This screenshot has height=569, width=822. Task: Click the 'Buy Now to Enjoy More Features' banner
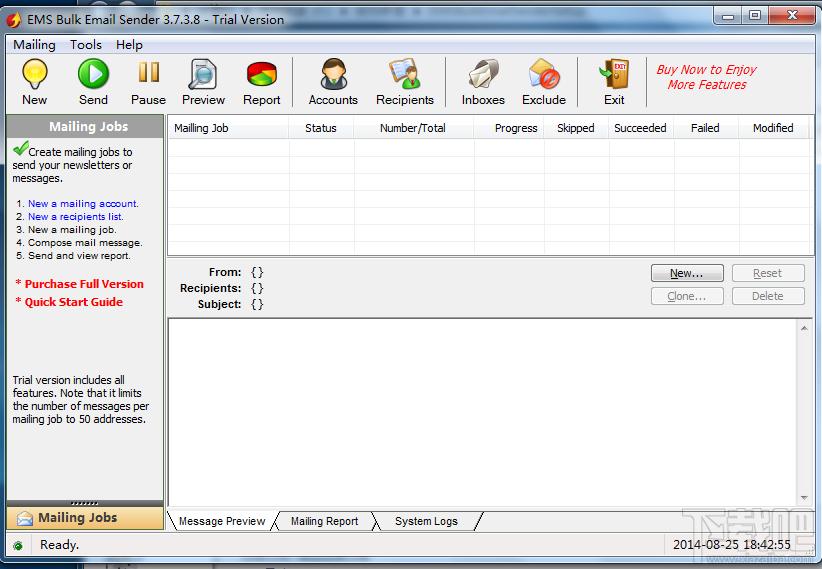(706, 77)
